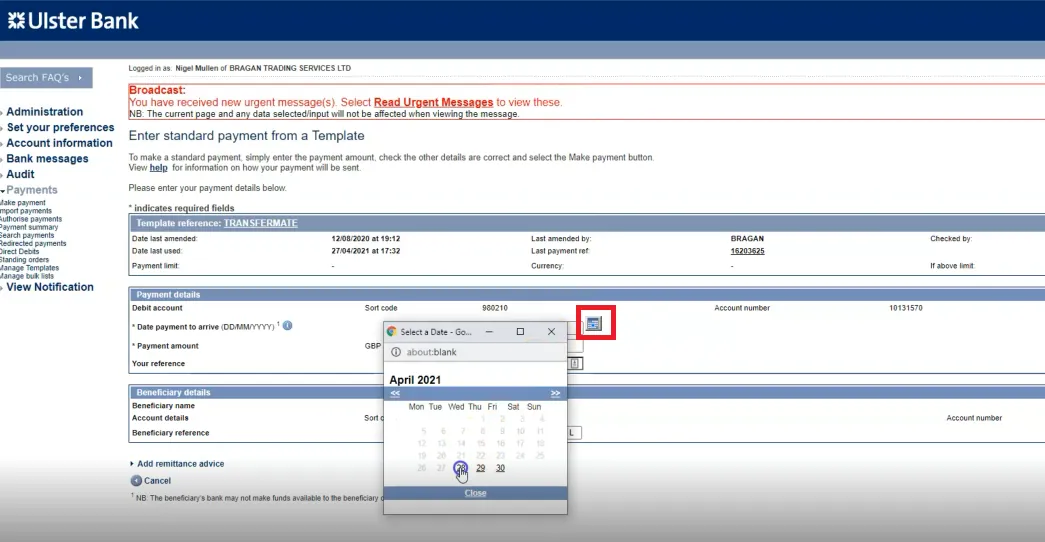Click Date last used value 27/04/2021 at 17:32
This screenshot has width=1045, height=542.
coord(365,251)
